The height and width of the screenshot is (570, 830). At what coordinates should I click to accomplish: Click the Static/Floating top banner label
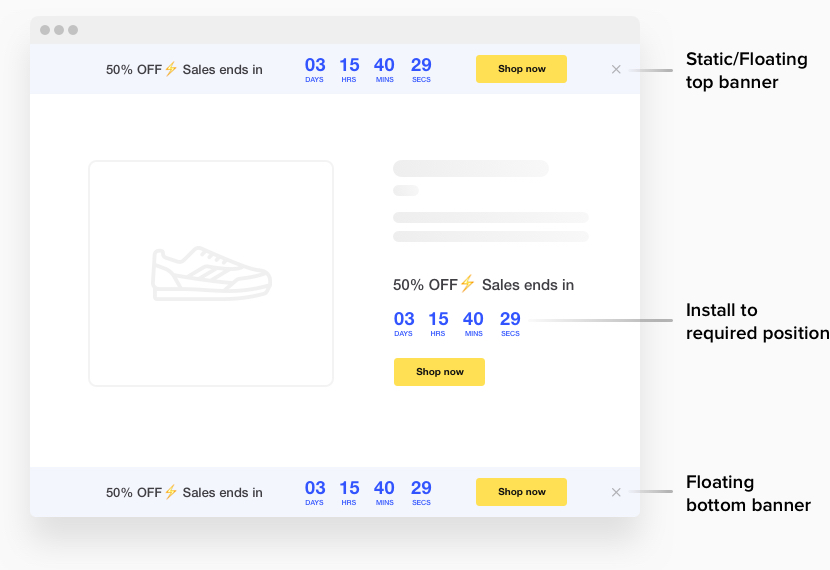(746, 70)
